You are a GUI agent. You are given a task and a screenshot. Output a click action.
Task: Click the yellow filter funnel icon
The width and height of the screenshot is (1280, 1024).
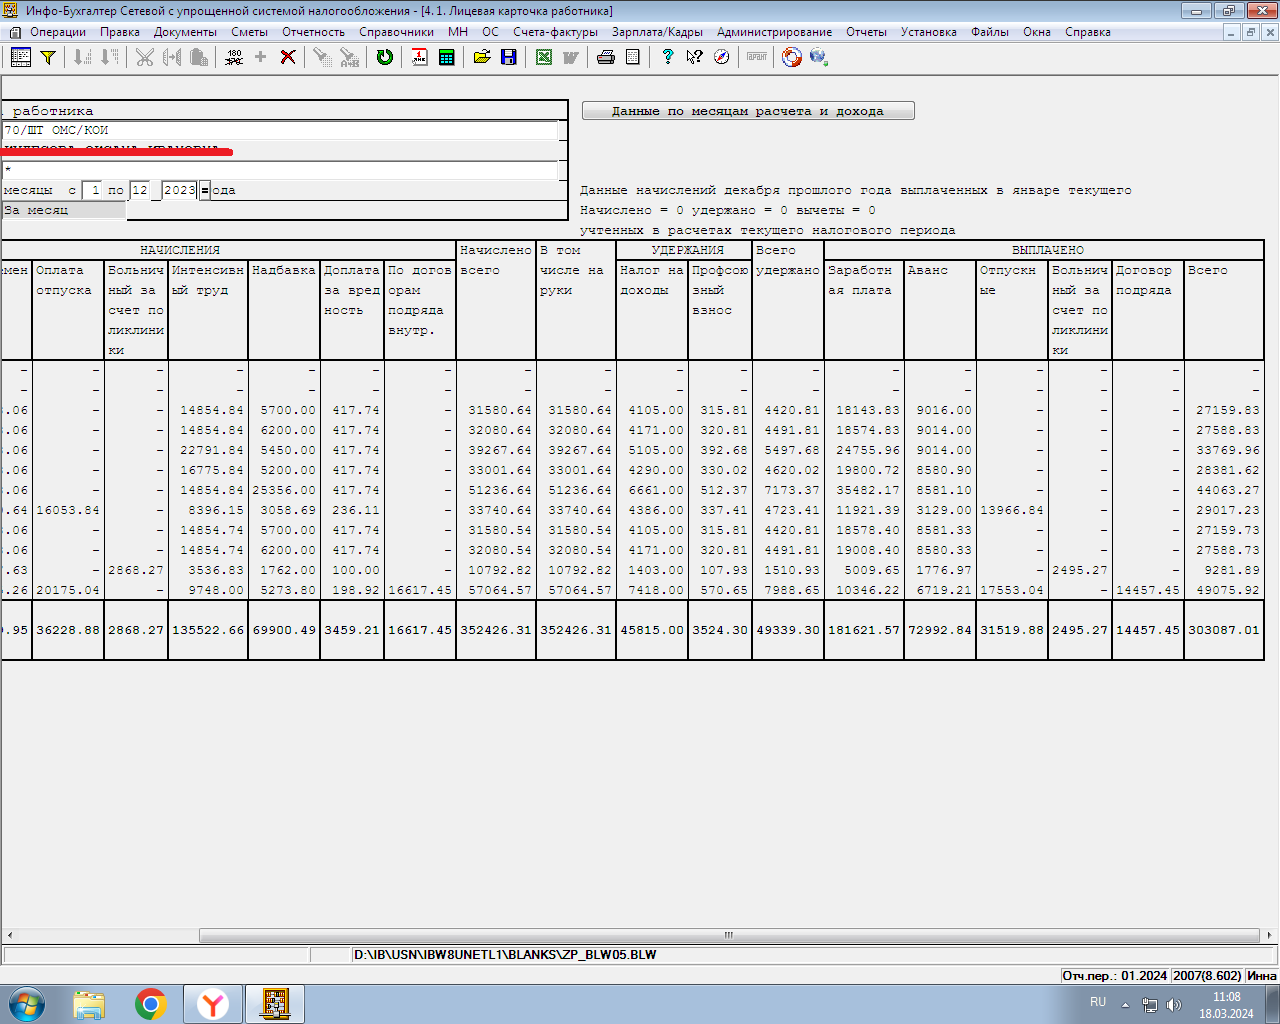(47, 57)
